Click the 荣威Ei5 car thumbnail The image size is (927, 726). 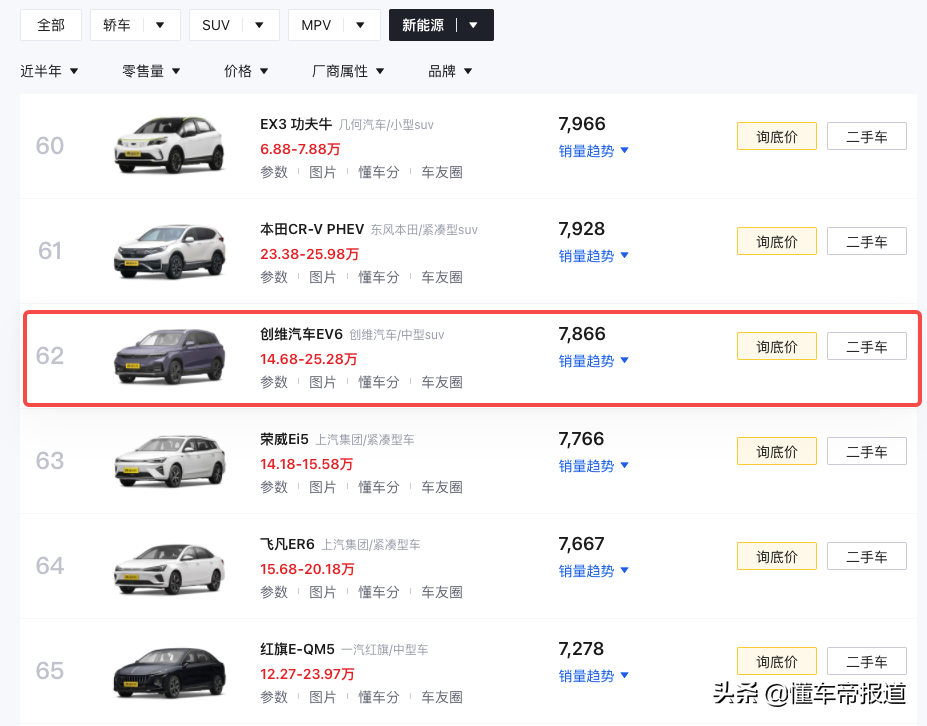[161, 461]
